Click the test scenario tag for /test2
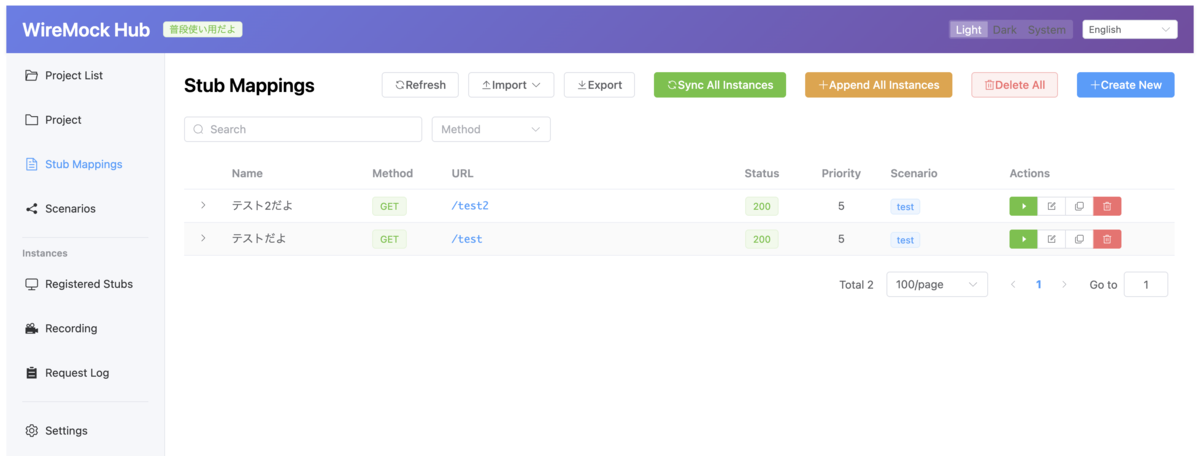Screen dimensions: 1200x456 coord(905,207)
